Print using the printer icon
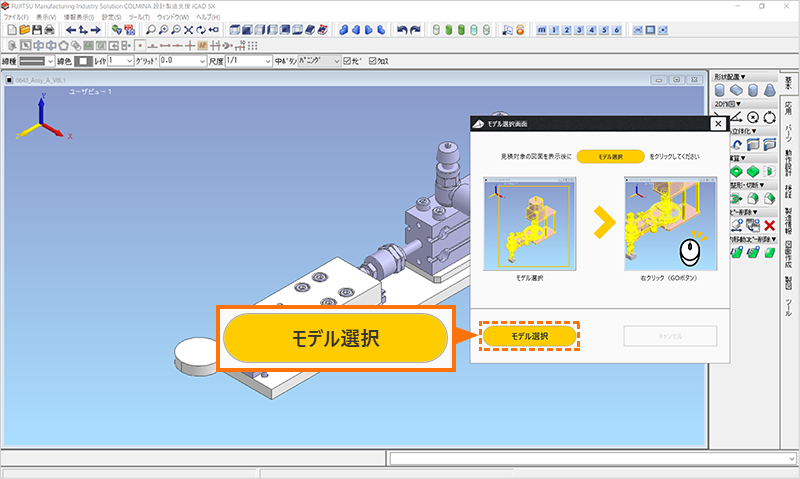The width and height of the screenshot is (800, 479). (49, 30)
